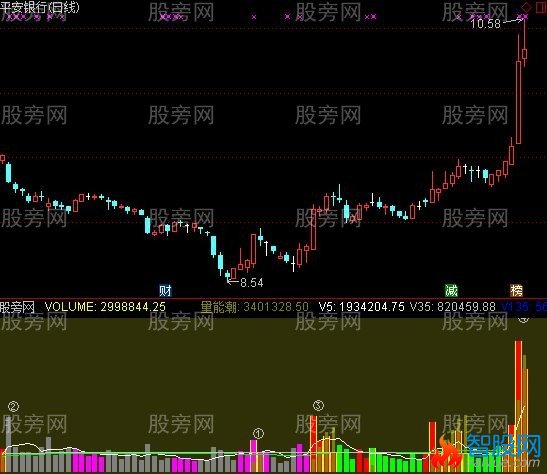Click the circled ② volume marker
The width and height of the screenshot is (547, 474).
click(13, 406)
